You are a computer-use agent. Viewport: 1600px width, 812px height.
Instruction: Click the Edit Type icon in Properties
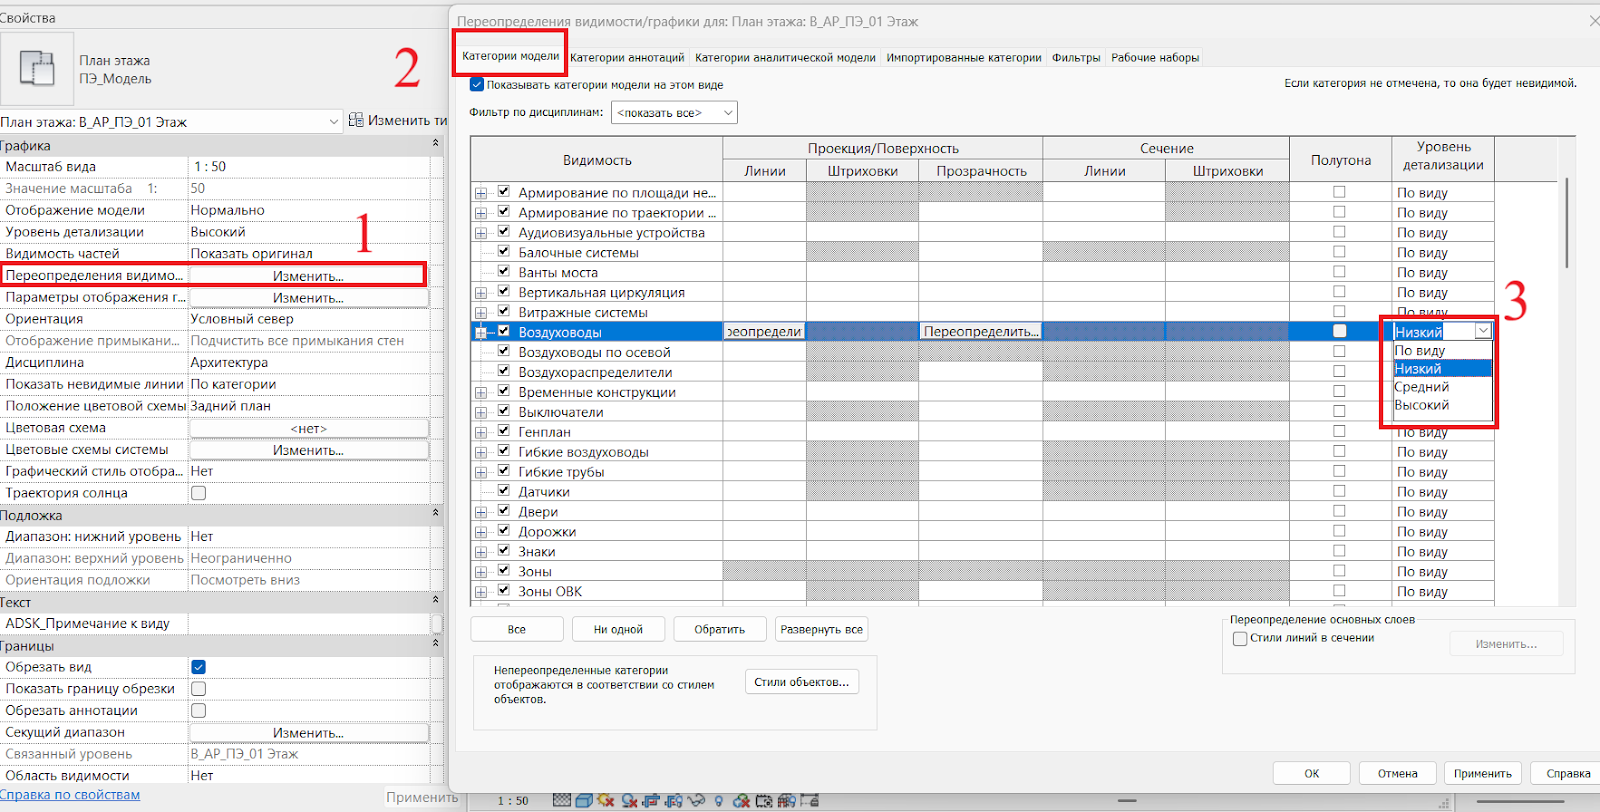click(x=356, y=120)
